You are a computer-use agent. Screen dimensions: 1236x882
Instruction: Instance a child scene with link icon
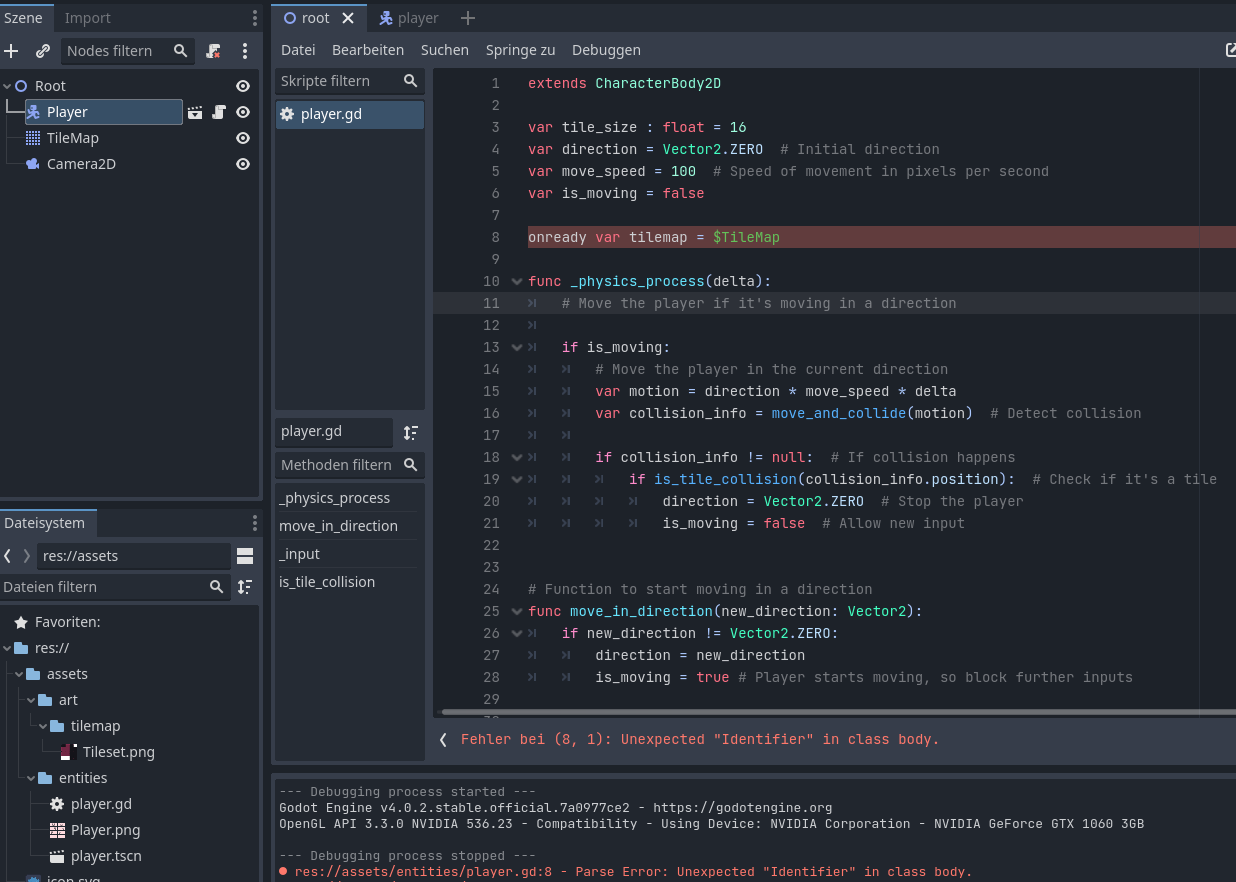pyautogui.click(x=43, y=51)
